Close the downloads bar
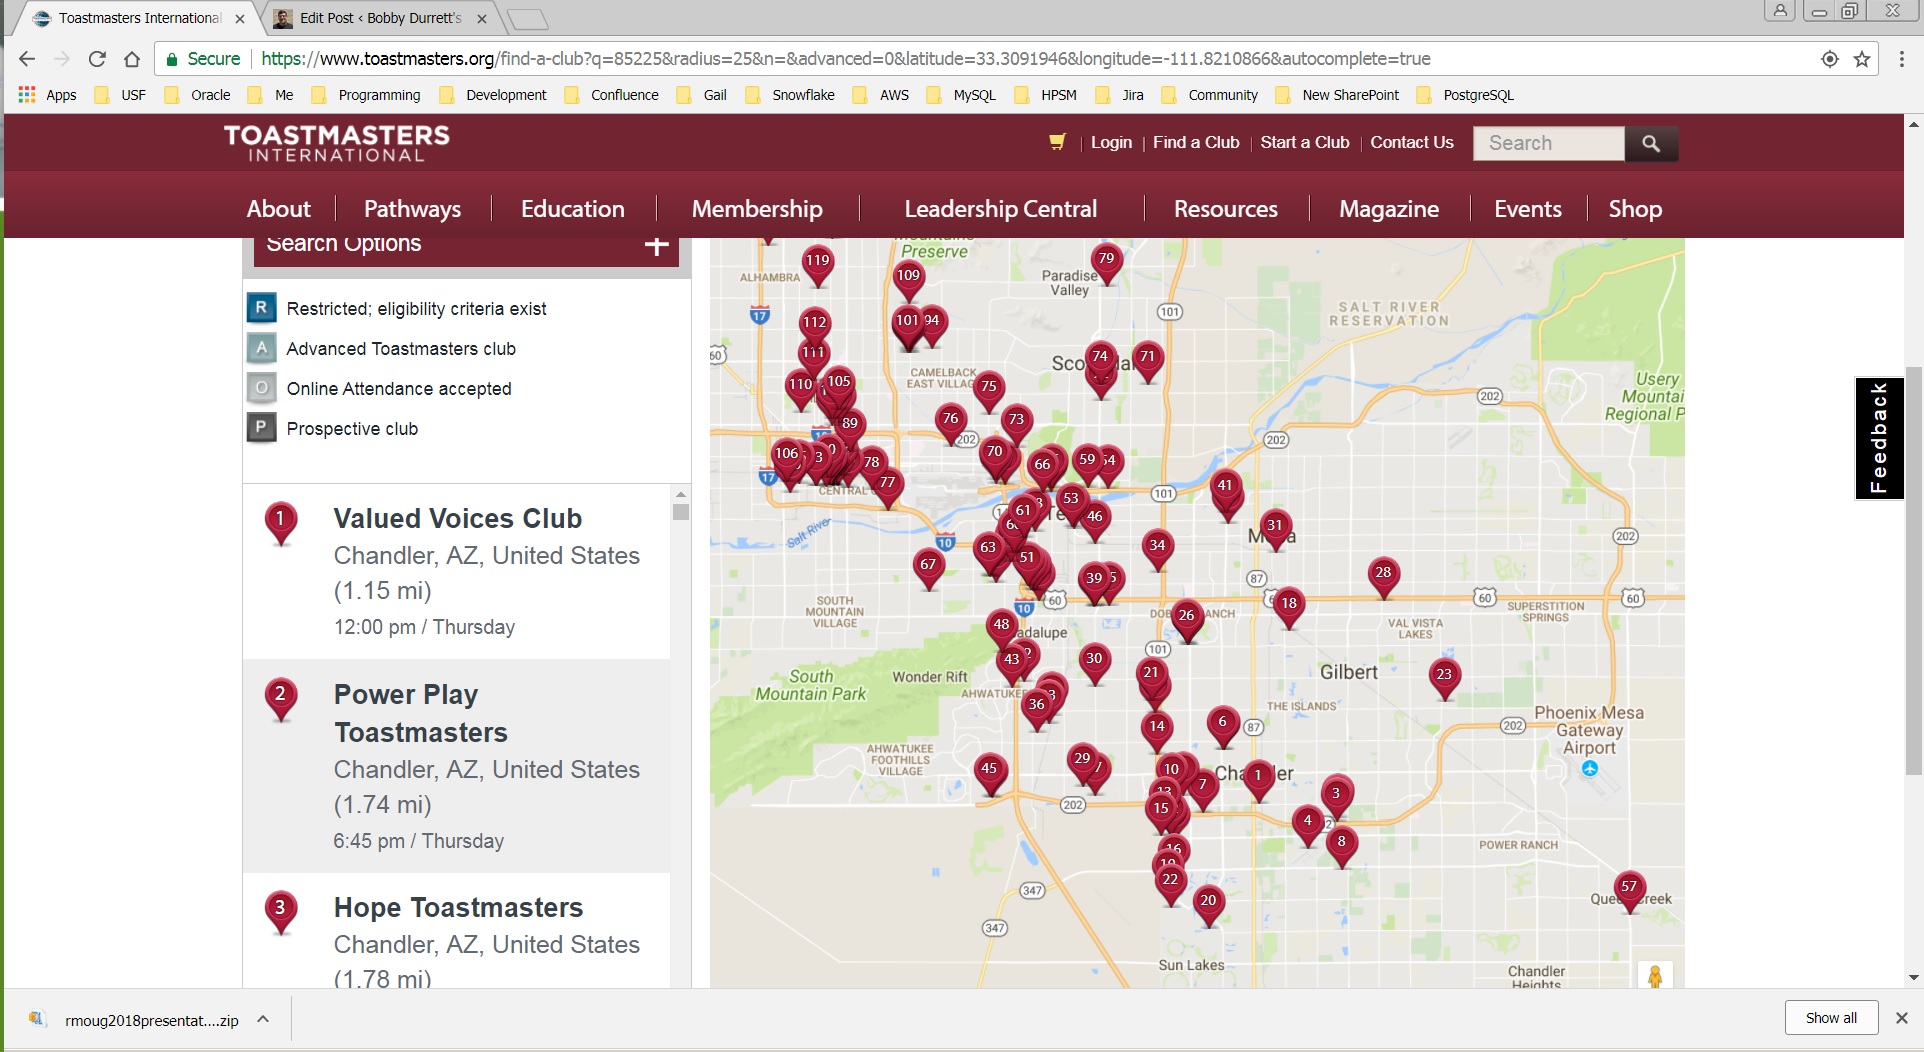This screenshot has width=1924, height=1052. pyautogui.click(x=1902, y=1018)
